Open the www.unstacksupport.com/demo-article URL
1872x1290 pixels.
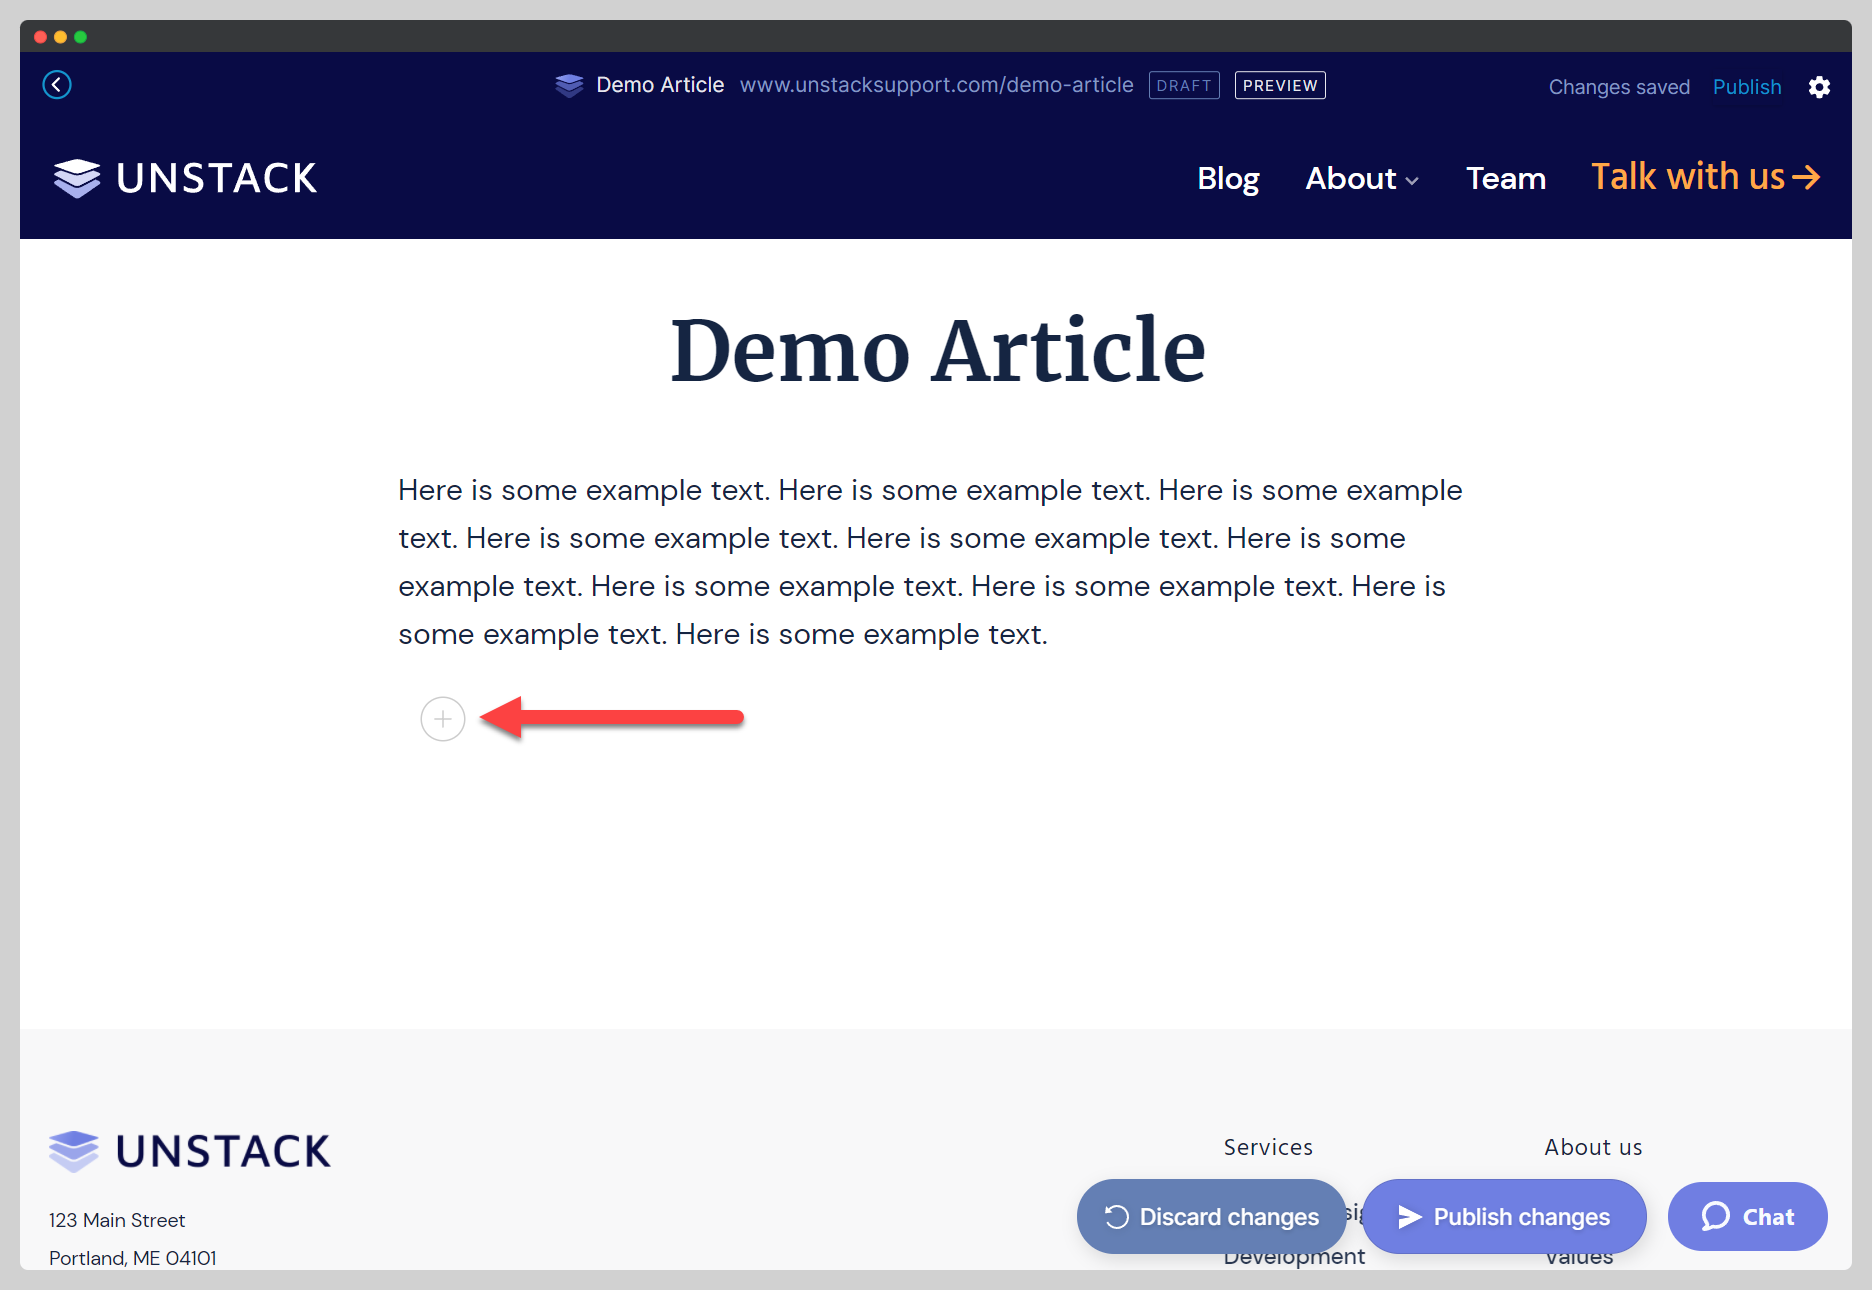(x=936, y=85)
